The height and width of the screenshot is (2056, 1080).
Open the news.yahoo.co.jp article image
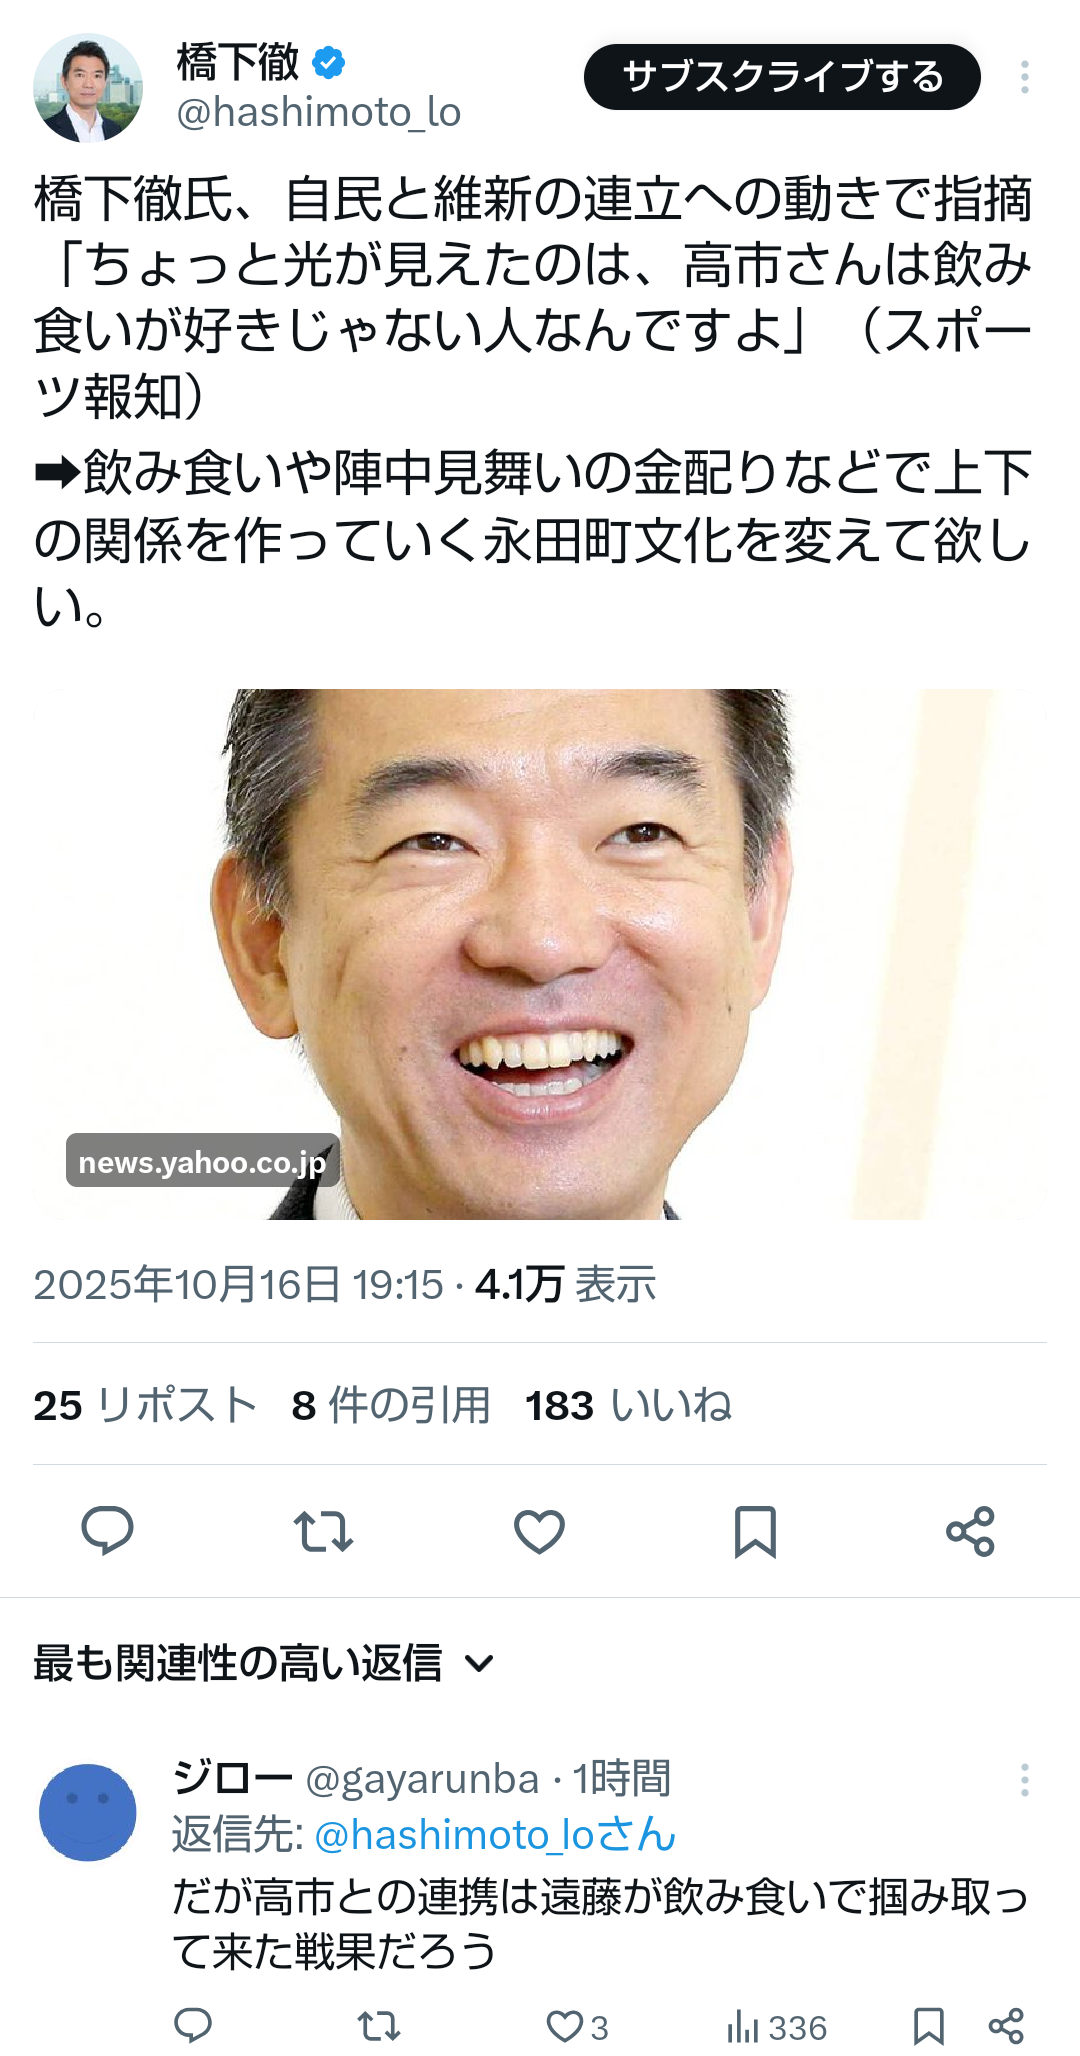click(540, 954)
